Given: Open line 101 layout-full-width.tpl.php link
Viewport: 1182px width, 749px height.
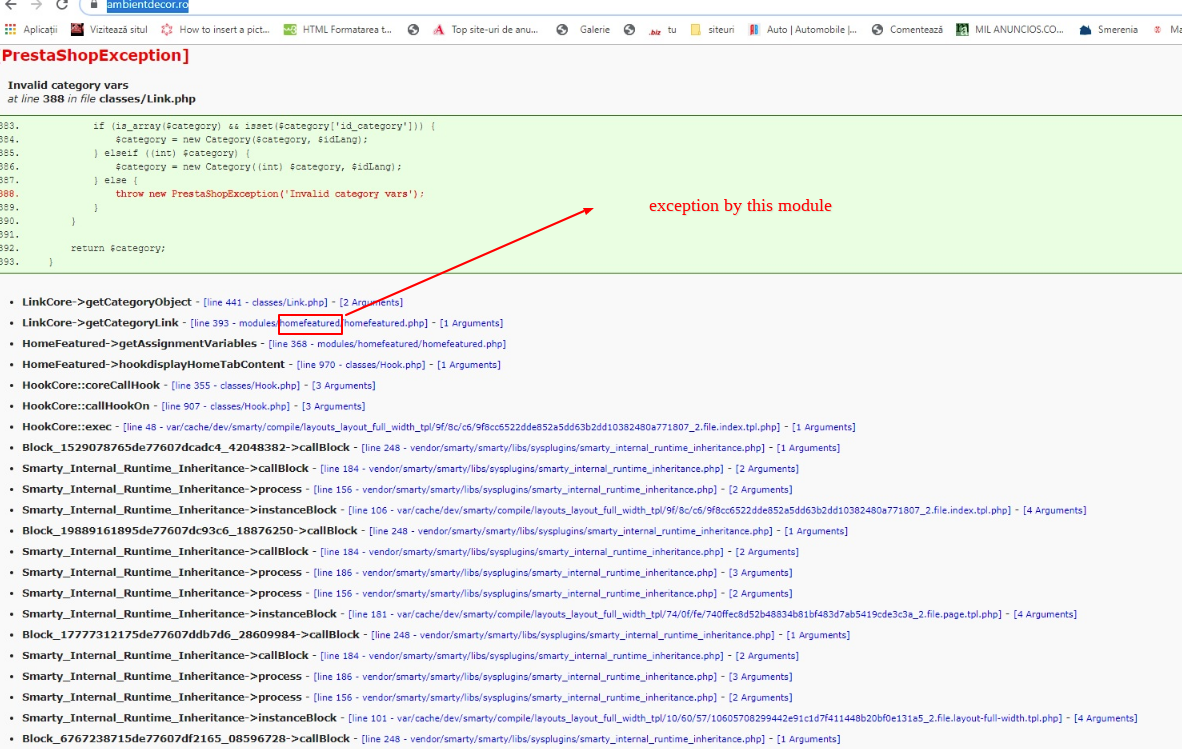Looking at the screenshot, I should tap(705, 718).
